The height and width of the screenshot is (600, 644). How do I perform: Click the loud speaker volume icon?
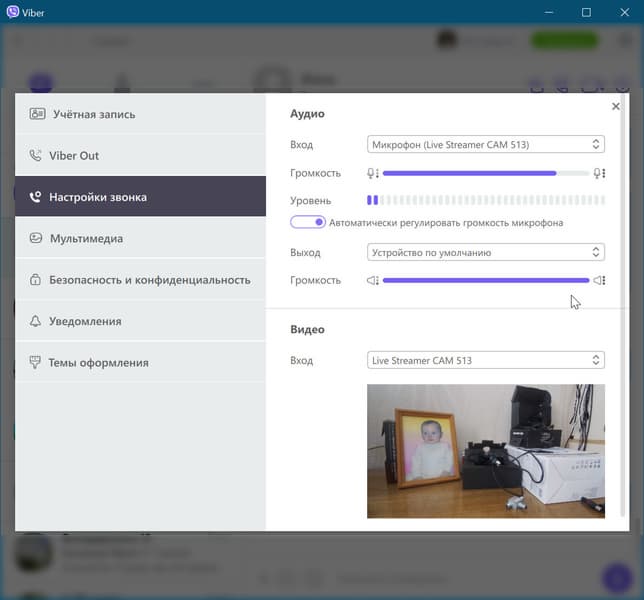pos(599,280)
